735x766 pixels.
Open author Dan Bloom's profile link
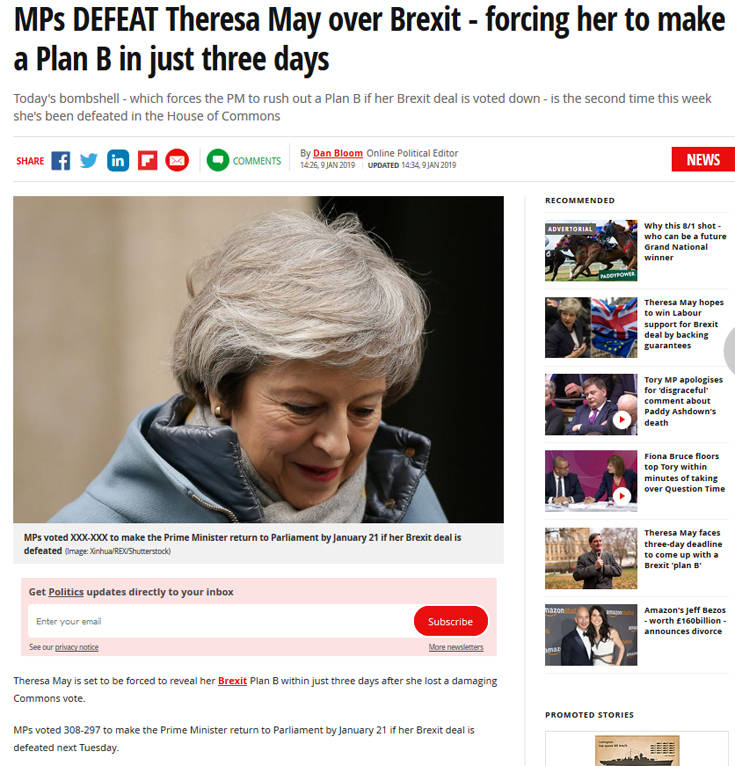tap(337, 153)
